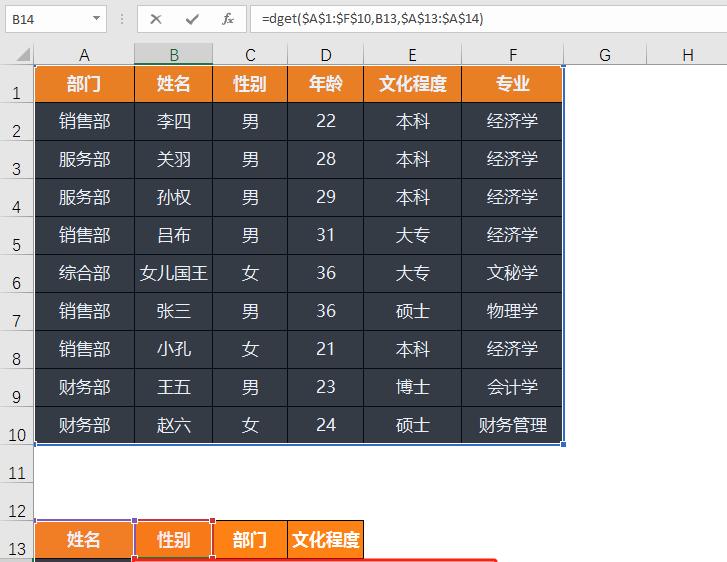The height and width of the screenshot is (562, 727).
Task: Select cell with name 张三
Action: tap(173, 312)
